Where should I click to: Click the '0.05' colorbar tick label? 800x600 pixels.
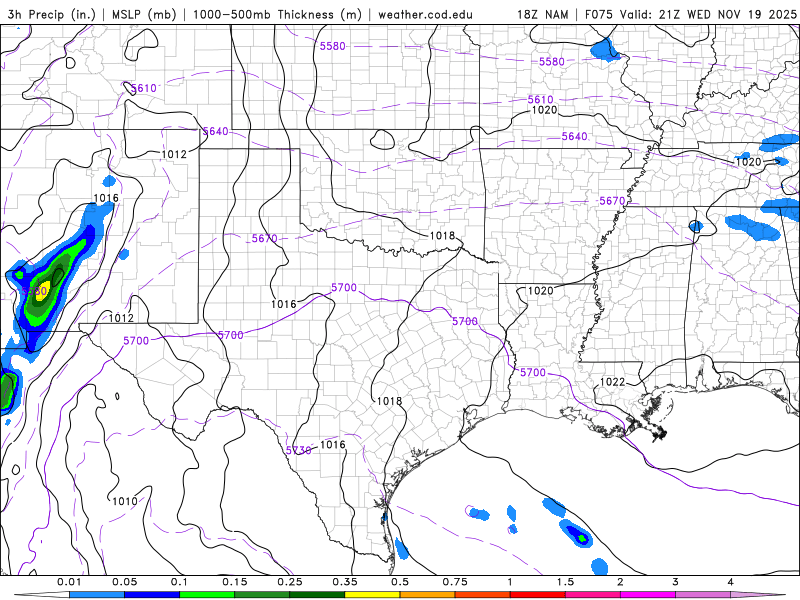124,582
